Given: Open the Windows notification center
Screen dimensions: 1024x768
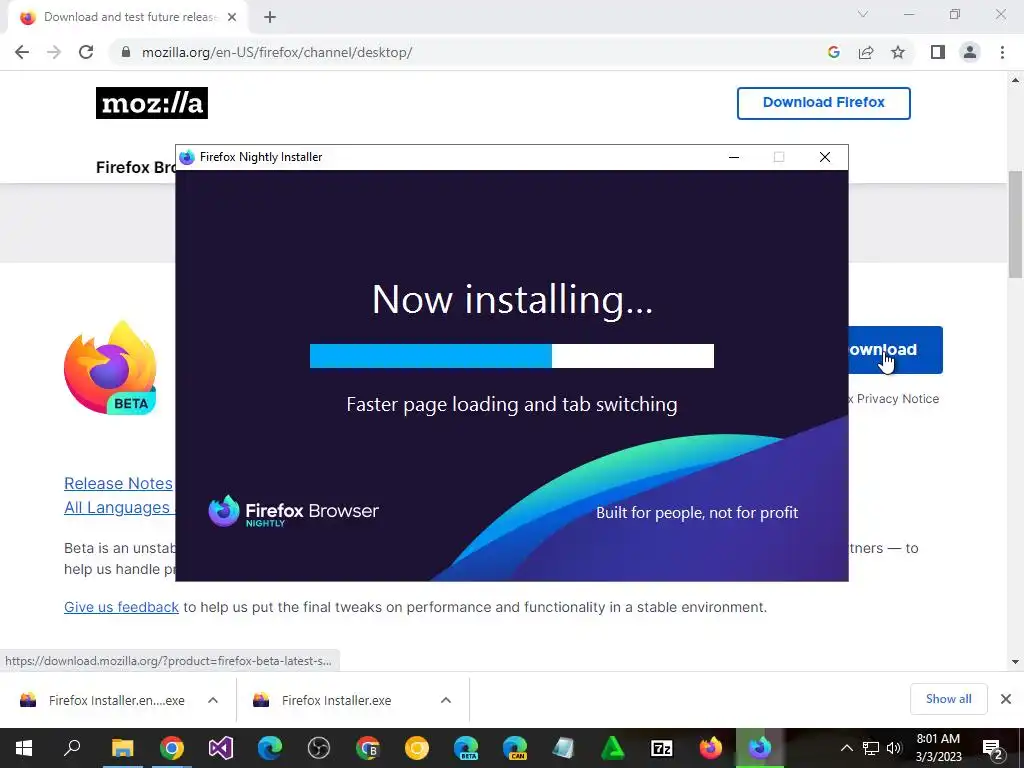Looking at the screenshot, I should [x=993, y=749].
